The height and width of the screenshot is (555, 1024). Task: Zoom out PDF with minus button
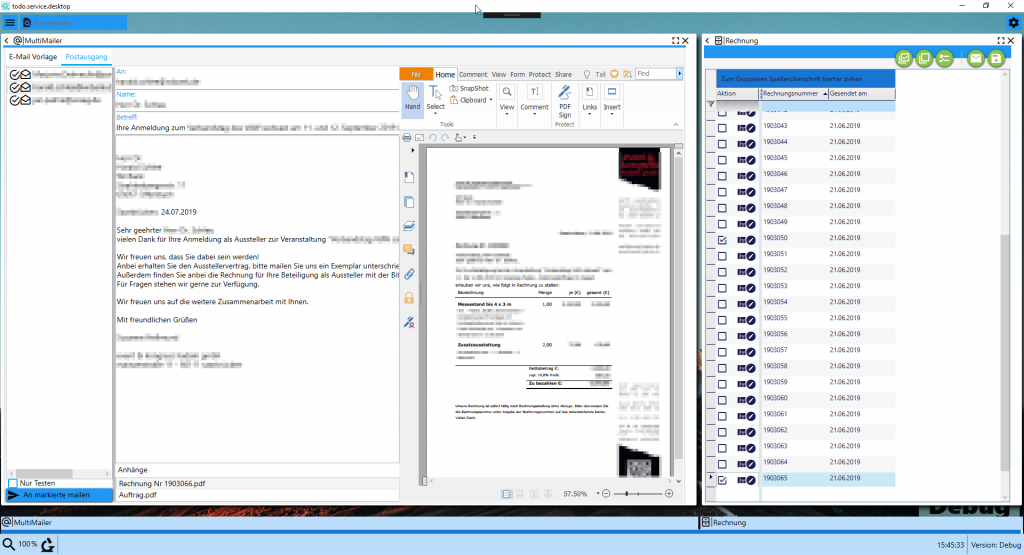[x=606, y=494]
